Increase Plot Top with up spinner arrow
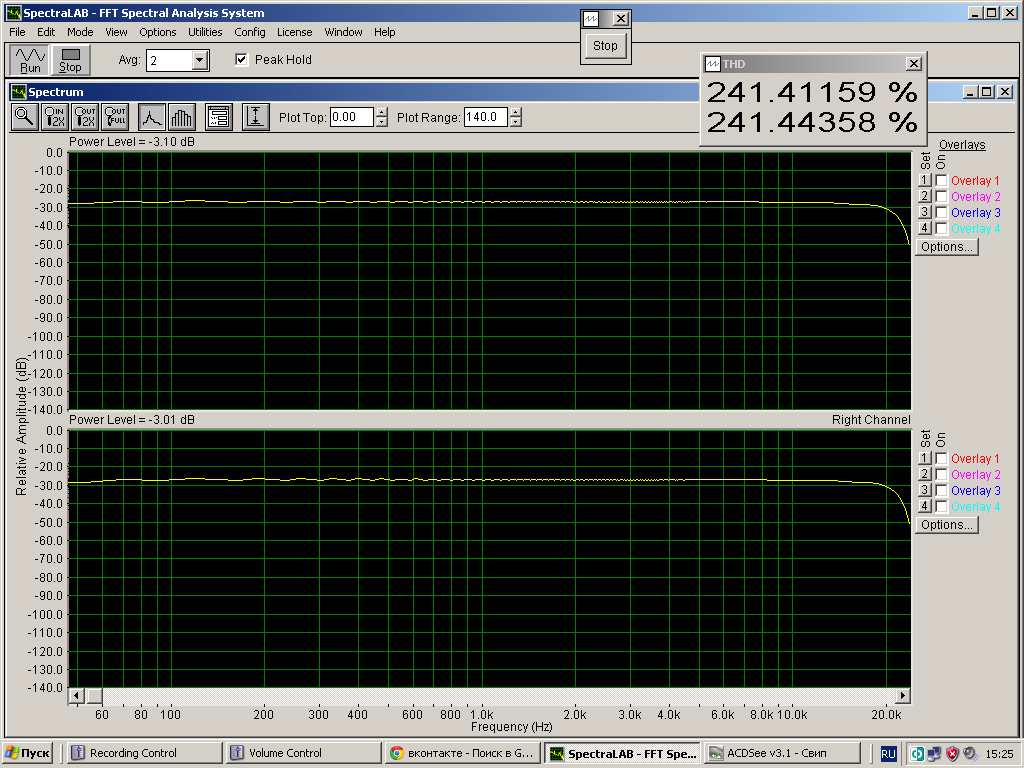The image size is (1024, 768). click(x=381, y=112)
